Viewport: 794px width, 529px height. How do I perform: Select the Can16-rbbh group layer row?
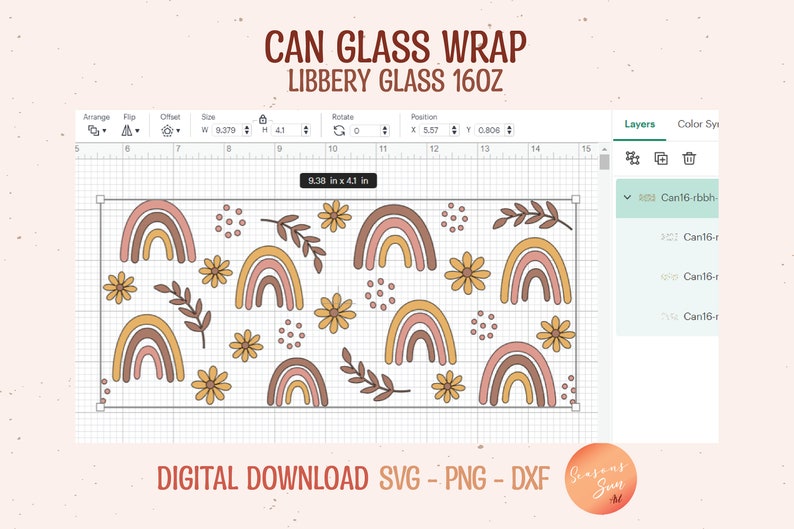tap(667, 198)
